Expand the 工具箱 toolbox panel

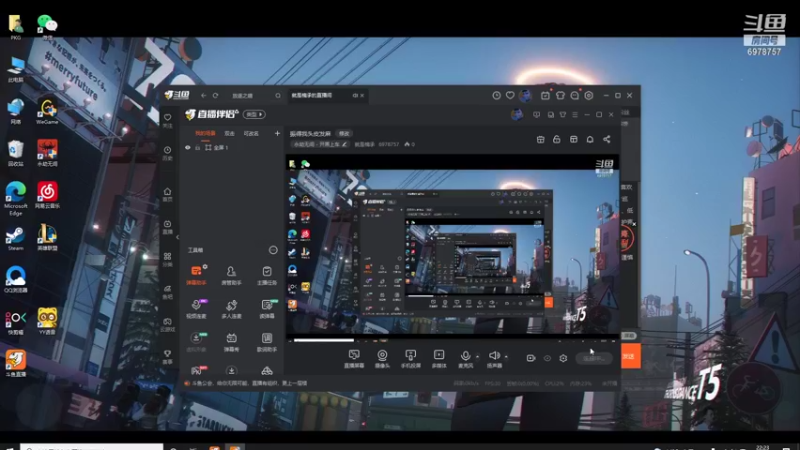tap(272, 250)
